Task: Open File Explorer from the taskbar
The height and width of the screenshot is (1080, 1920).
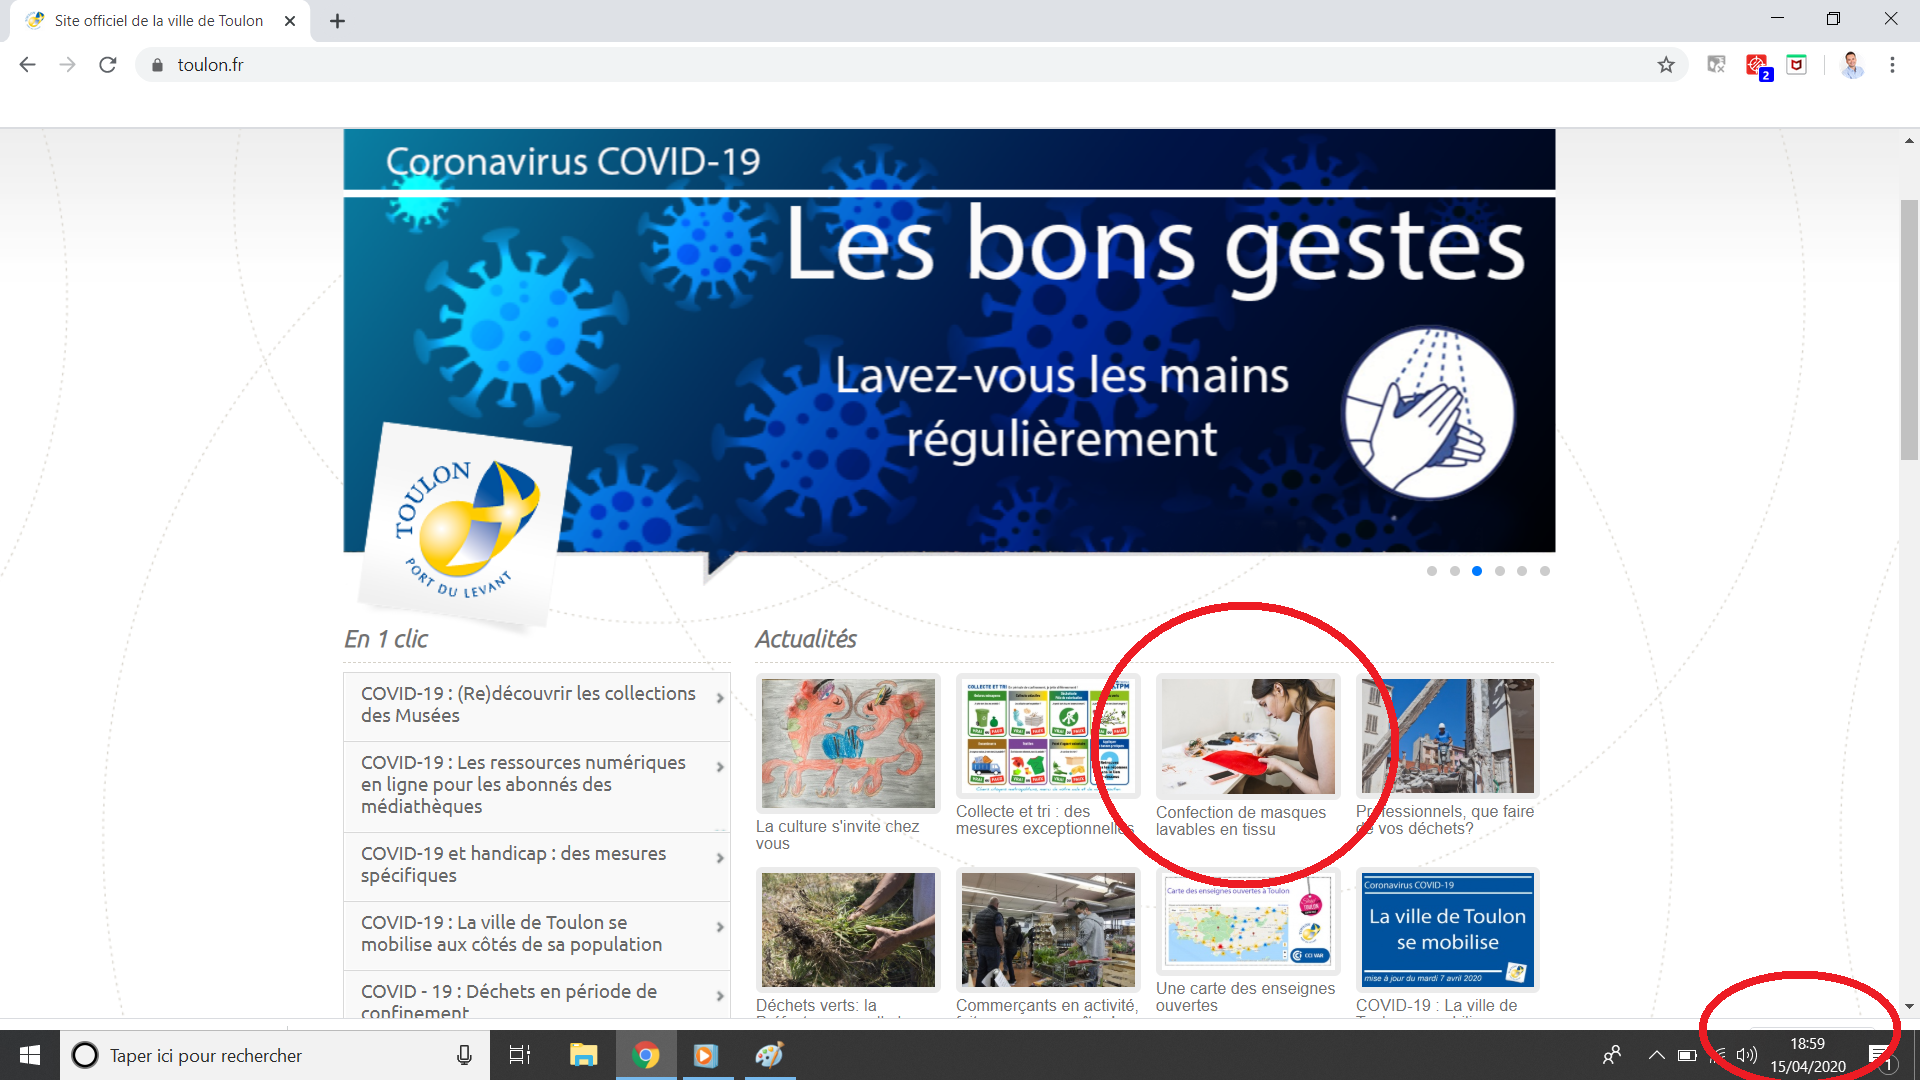Action: pos(583,1055)
